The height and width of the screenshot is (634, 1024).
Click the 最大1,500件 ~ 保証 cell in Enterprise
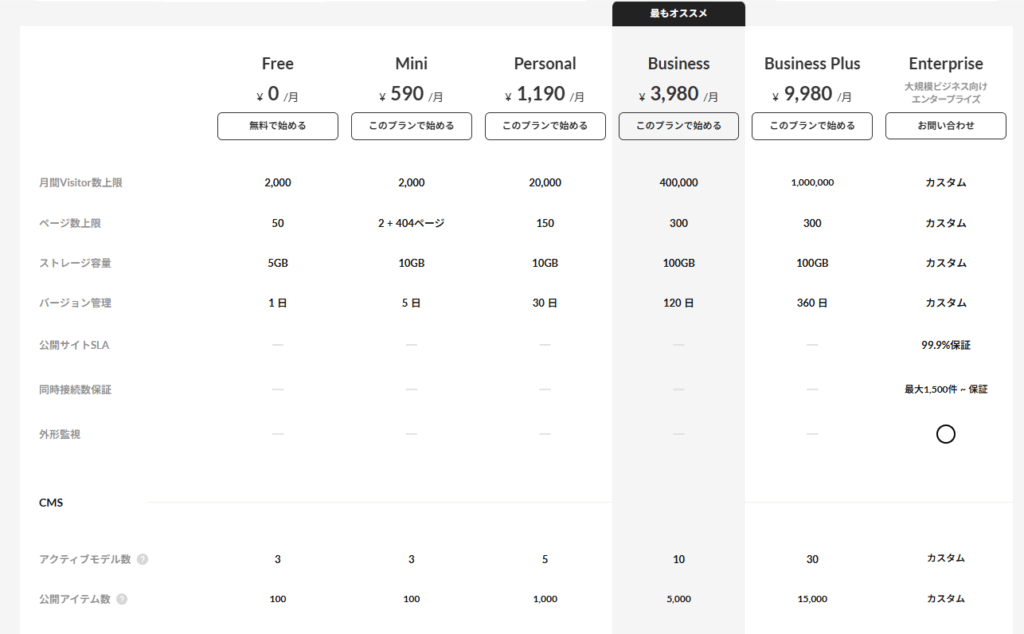pos(945,389)
